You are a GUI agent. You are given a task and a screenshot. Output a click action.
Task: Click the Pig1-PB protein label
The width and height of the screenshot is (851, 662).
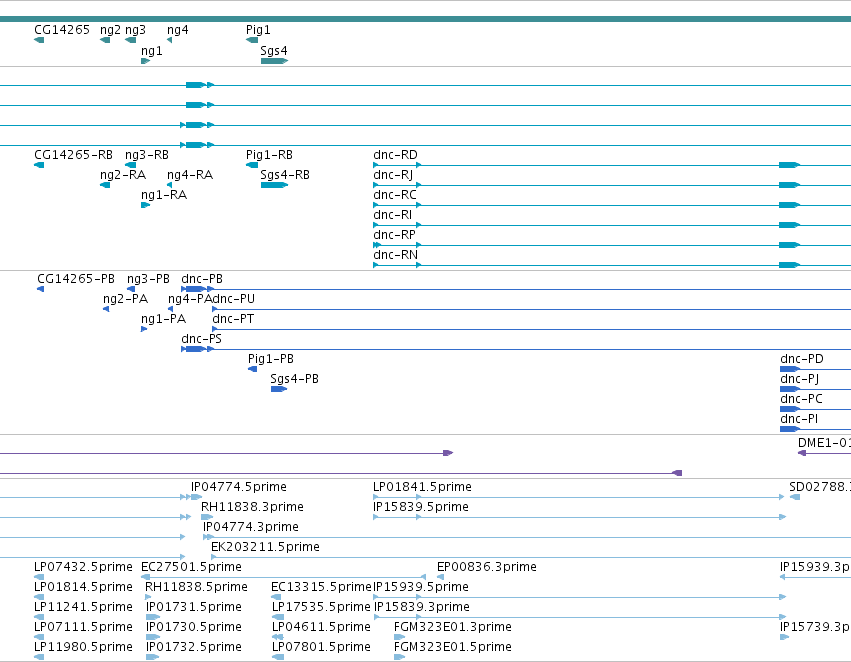tap(271, 359)
